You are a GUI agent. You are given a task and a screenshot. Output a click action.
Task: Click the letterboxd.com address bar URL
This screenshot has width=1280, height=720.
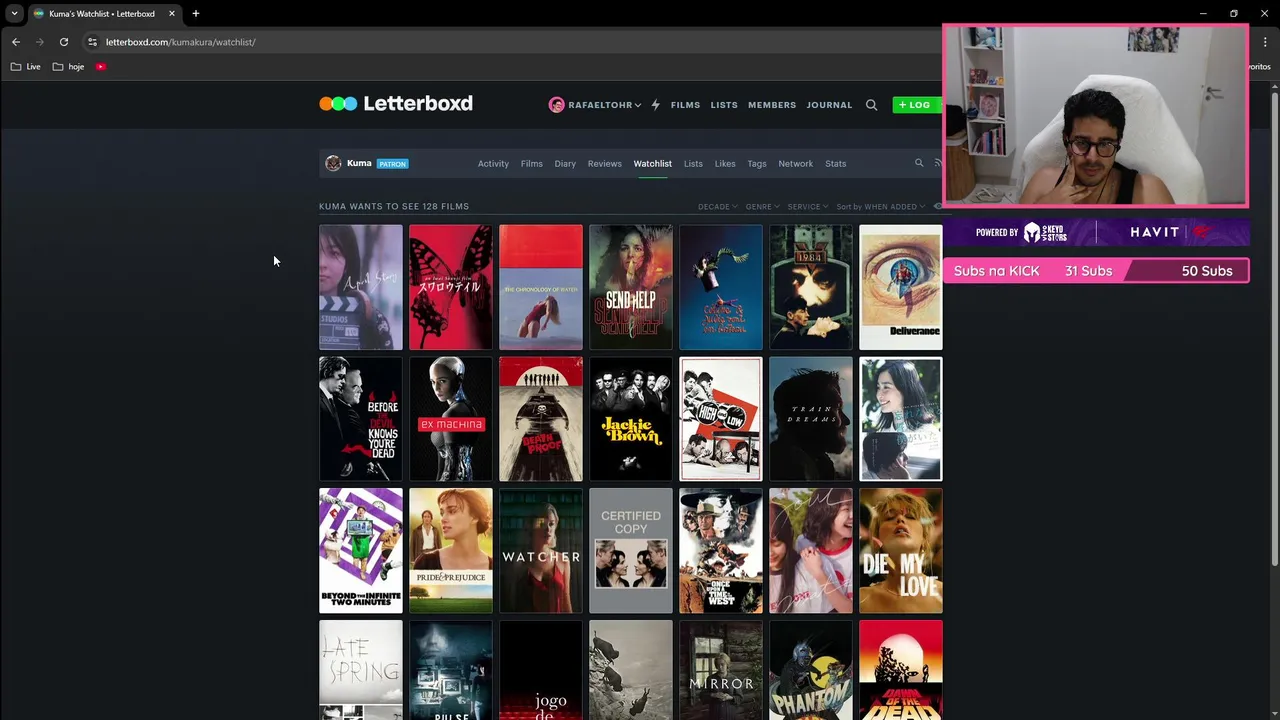pyautogui.click(x=181, y=42)
